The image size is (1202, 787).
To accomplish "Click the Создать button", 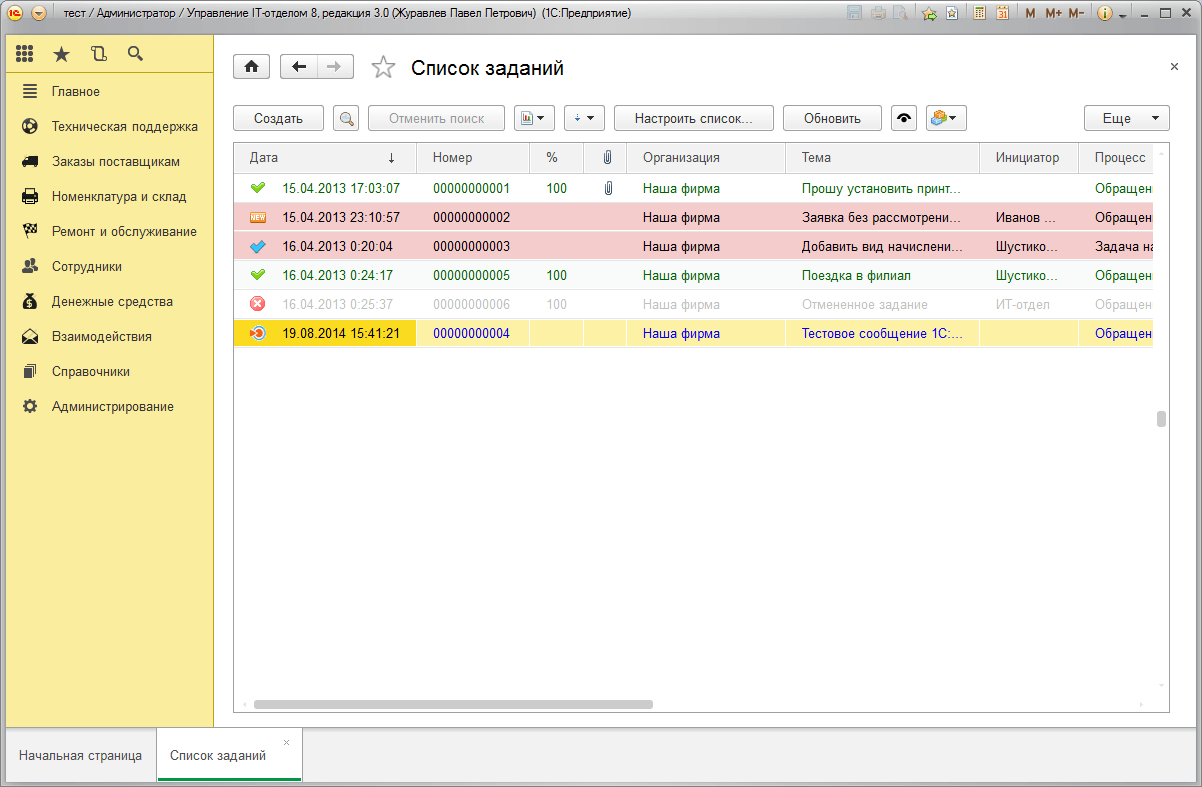I will [x=278, y=118].
